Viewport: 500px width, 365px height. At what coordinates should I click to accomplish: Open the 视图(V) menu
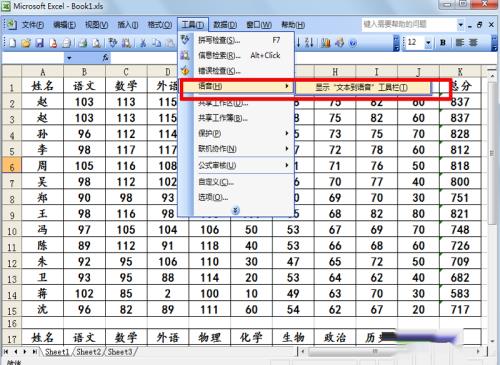[x=96, y=25]
